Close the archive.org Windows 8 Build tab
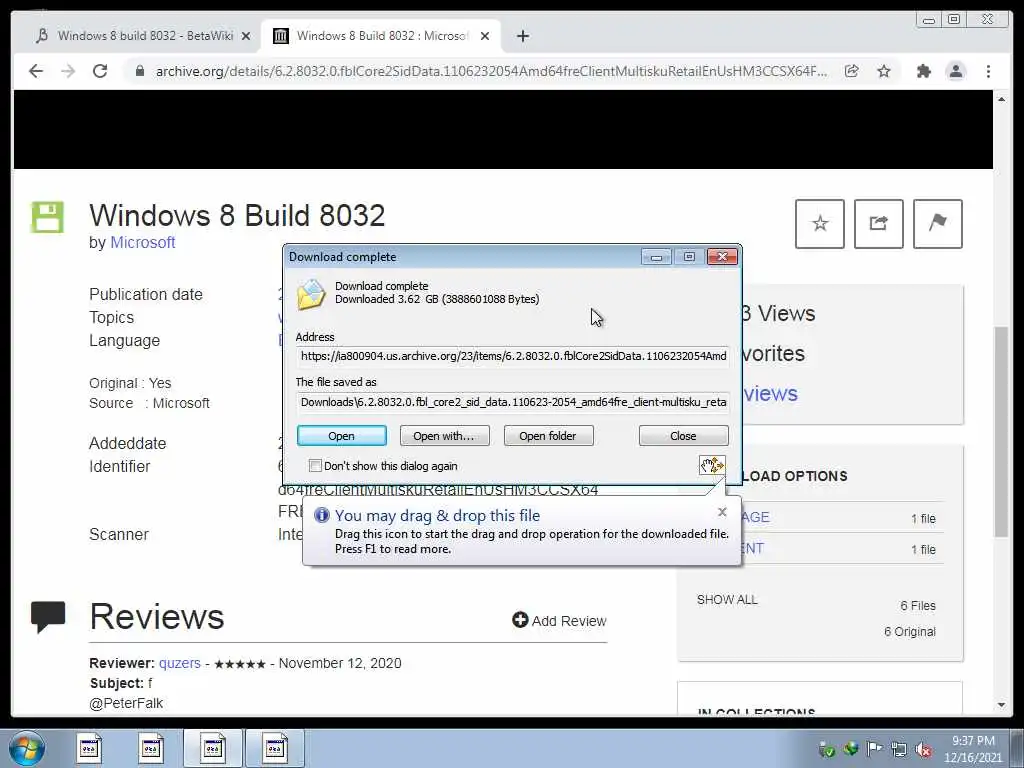 pyautogui.click(x=485, y=36)
